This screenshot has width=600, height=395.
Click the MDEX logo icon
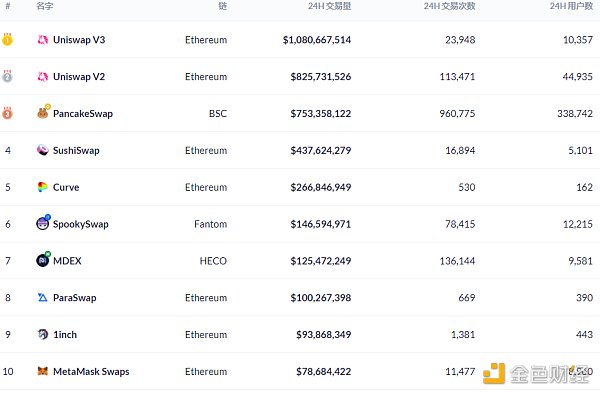pyautogui.click(x=43, y=260)
